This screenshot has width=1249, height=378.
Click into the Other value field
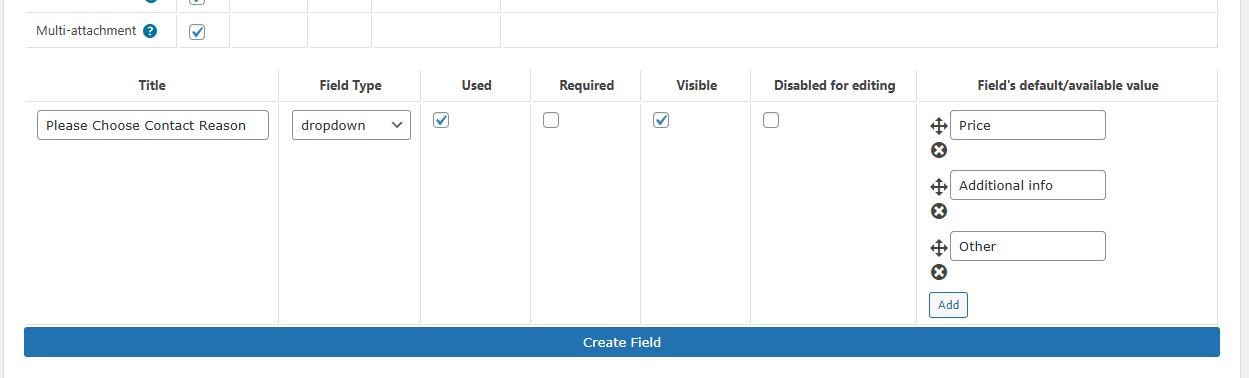(x=1028, y=246)
